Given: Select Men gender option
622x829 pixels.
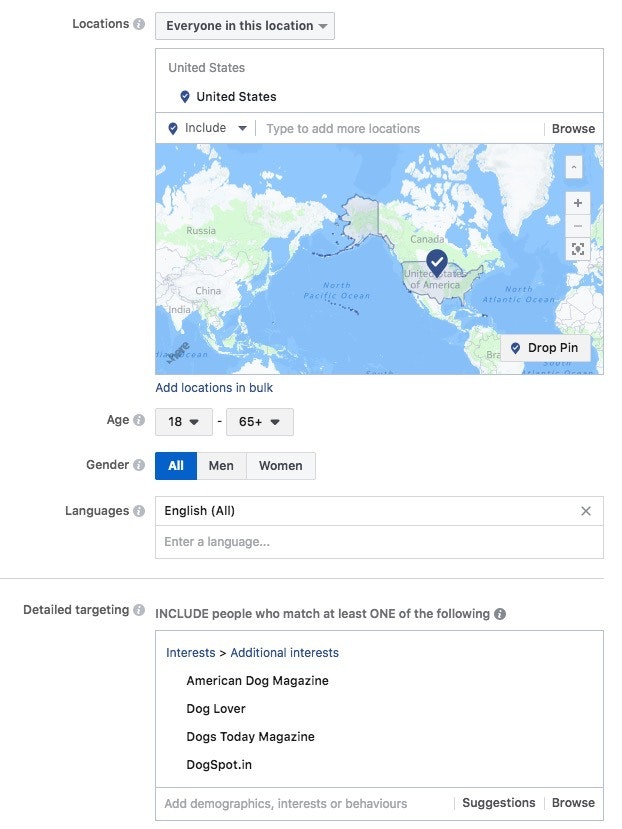Looking at the screenshot, I should coord(221,466).
